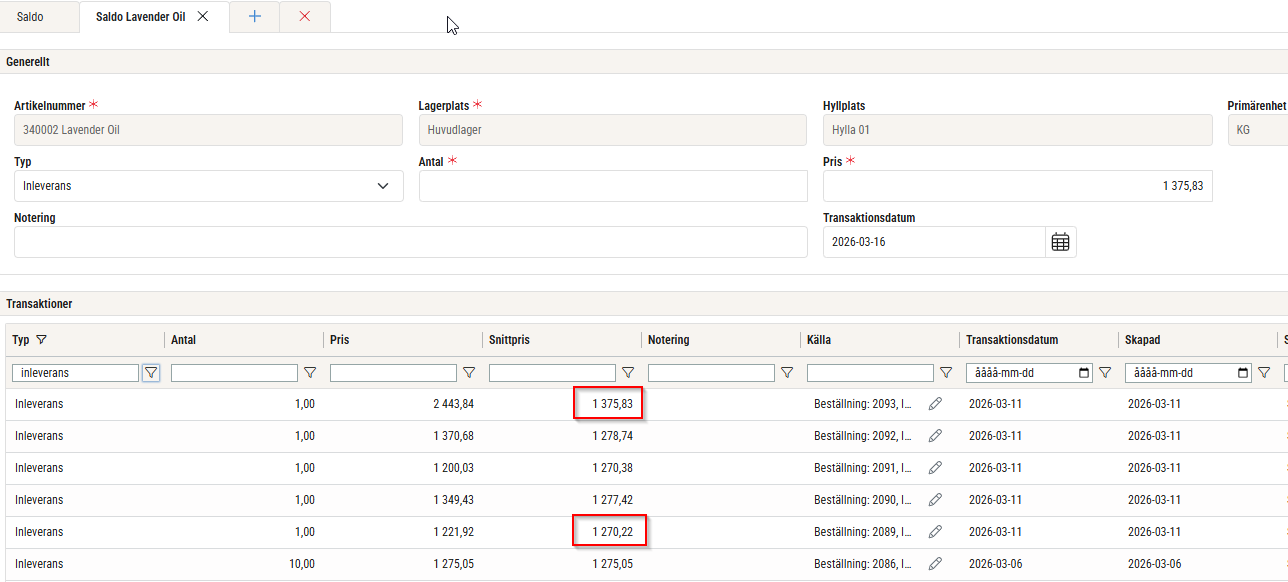The width and height of the screenshot is (1288, 582).
Task: Click the Antal input field
Action: [612, 186]
